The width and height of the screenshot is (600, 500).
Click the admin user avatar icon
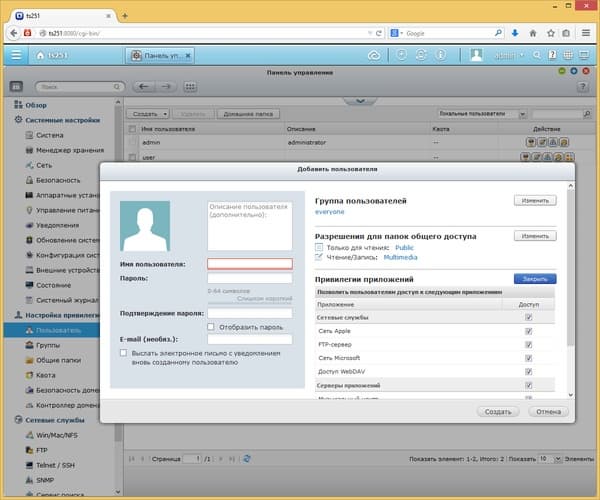476,55
